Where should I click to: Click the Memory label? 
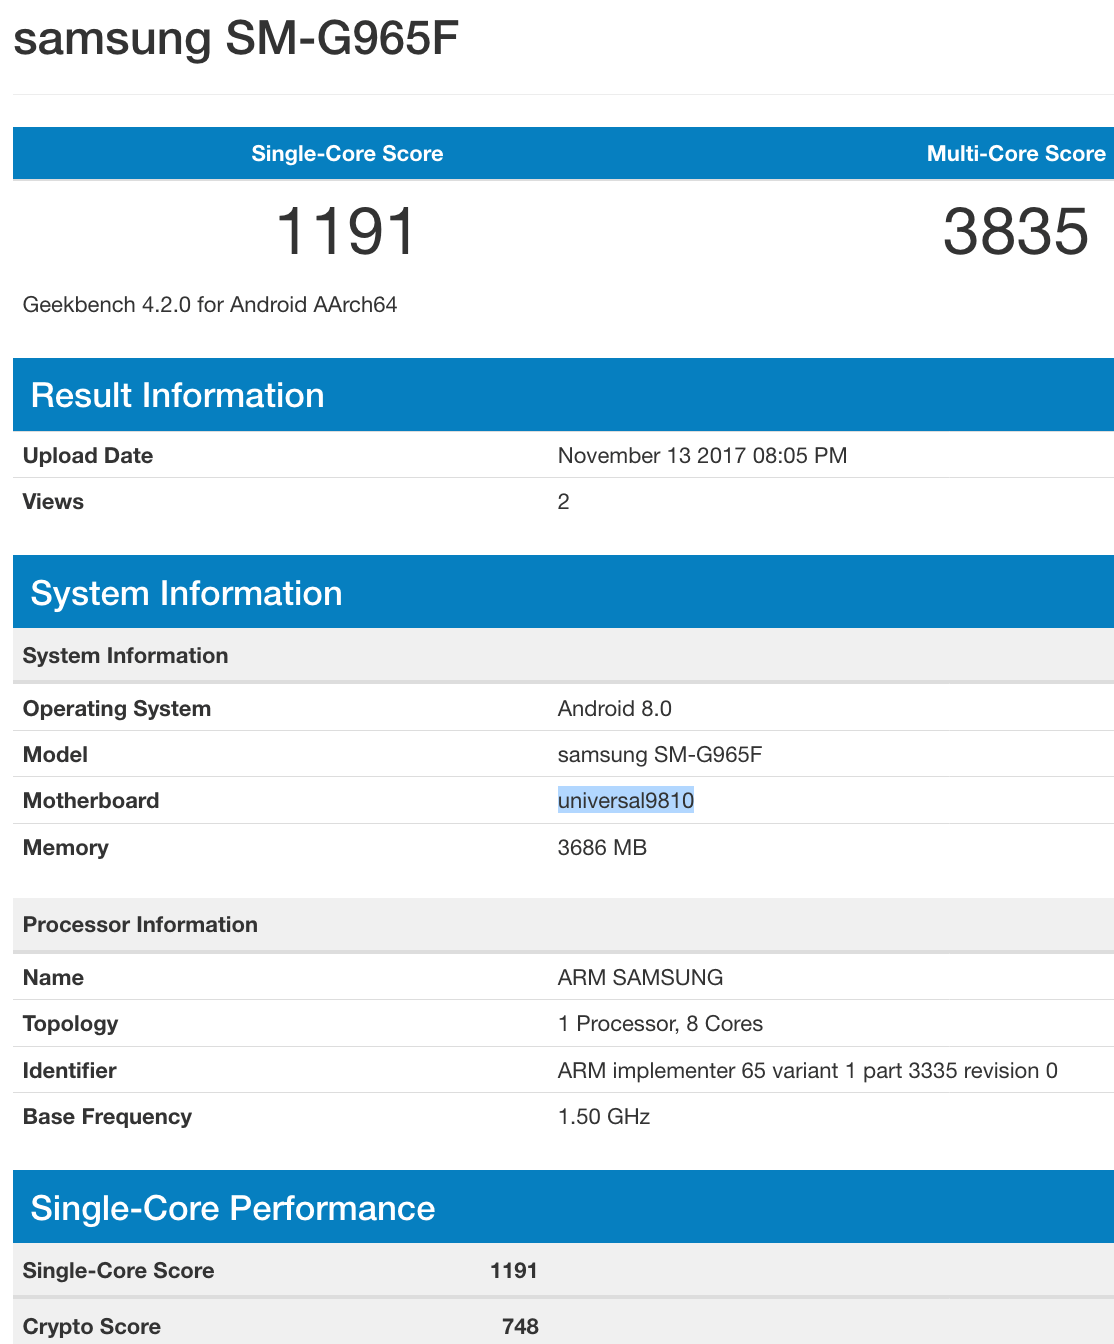pyautogui.click(x=66, y=848)
